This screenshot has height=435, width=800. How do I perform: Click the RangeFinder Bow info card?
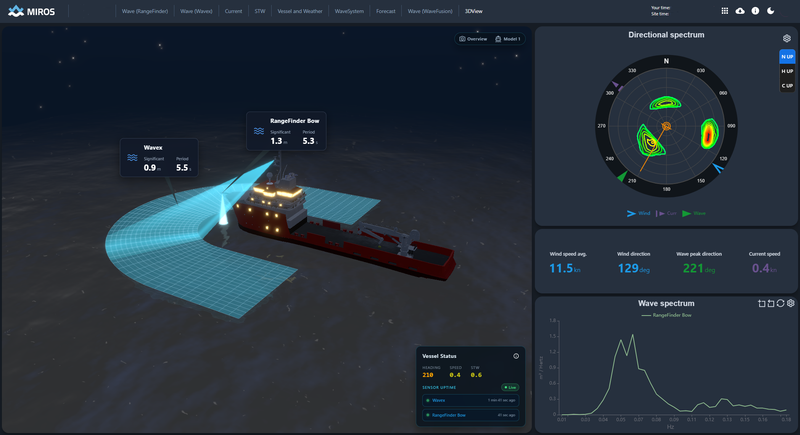286,131
